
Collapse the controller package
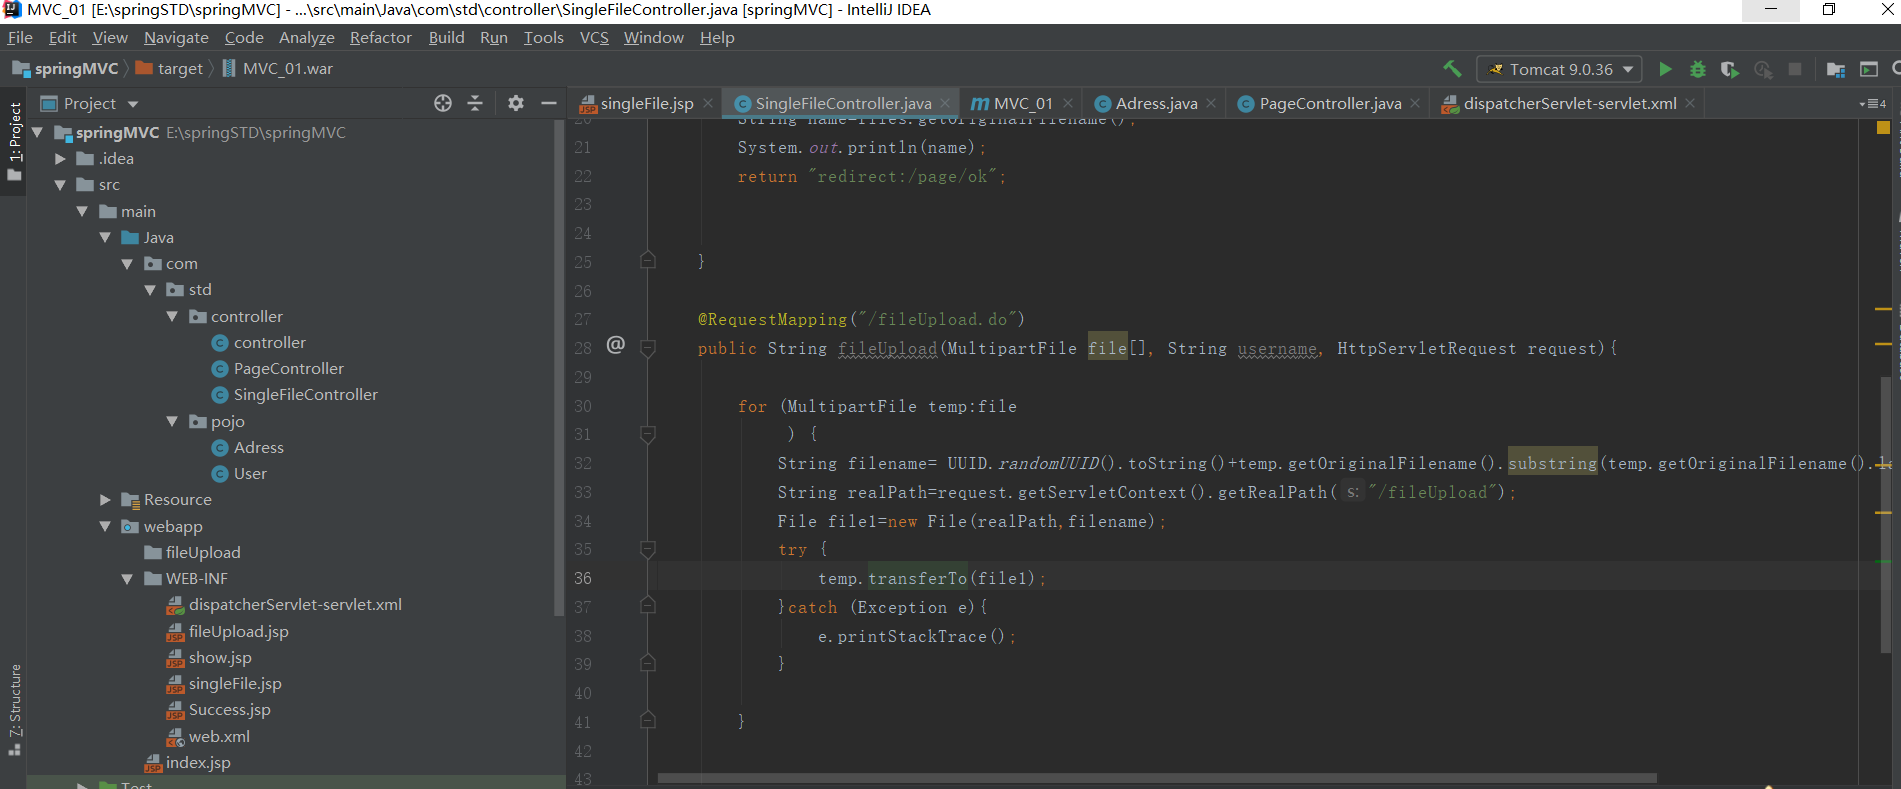coord(172,316)
